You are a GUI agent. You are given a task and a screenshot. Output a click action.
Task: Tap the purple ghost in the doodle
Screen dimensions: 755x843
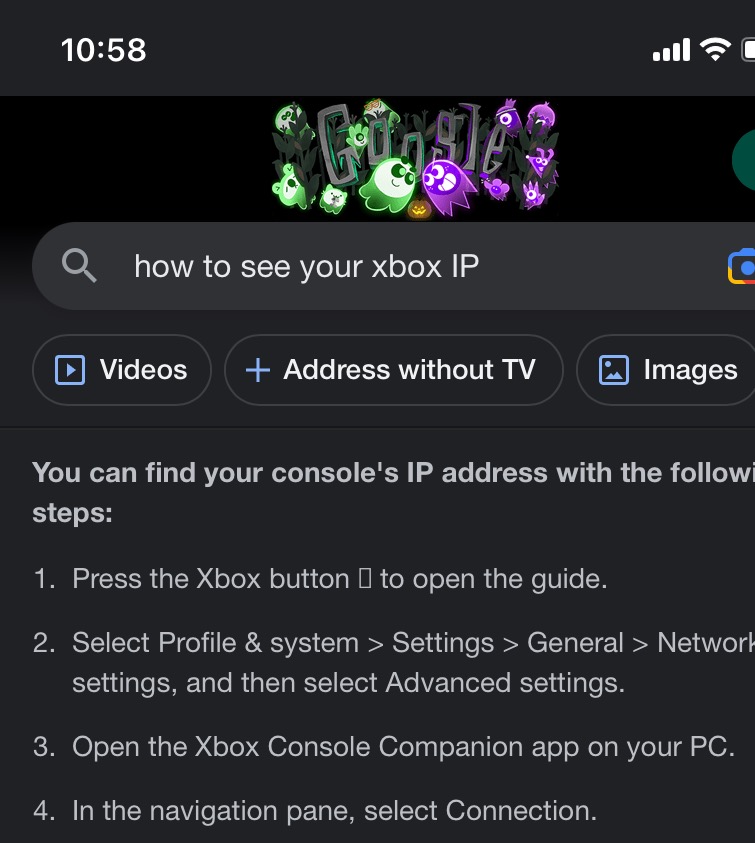[447, 185]
